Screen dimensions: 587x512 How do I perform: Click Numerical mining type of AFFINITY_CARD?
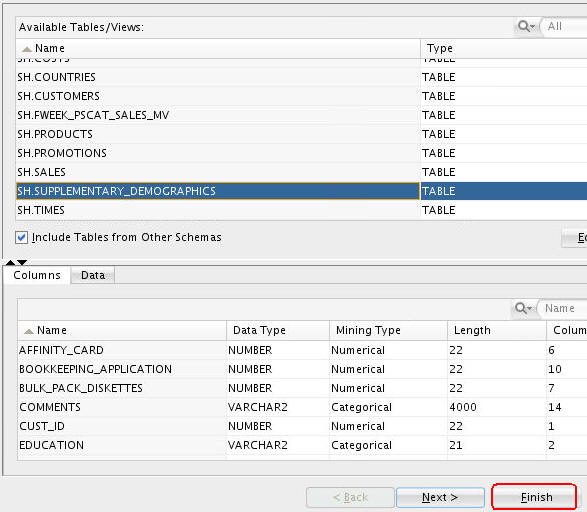click(x=358, y=350)
